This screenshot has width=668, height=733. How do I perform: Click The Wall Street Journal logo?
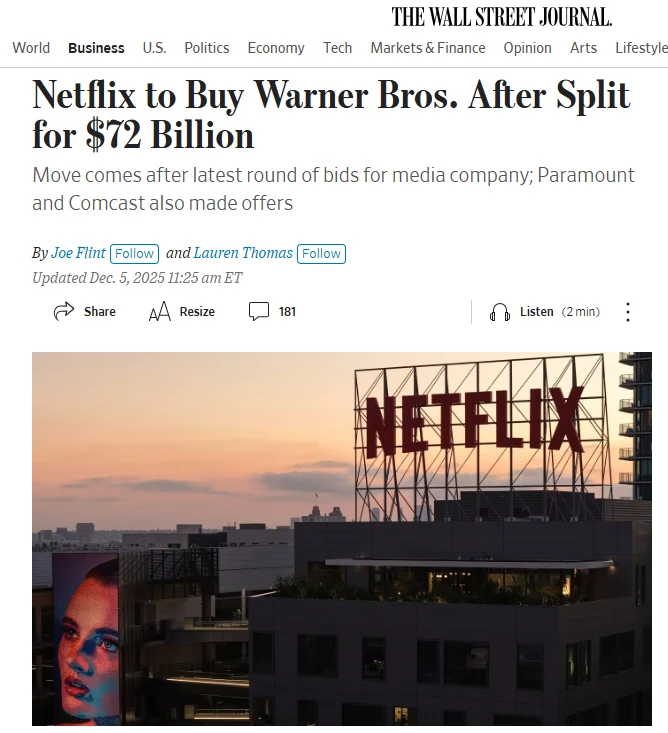point(502,17)
